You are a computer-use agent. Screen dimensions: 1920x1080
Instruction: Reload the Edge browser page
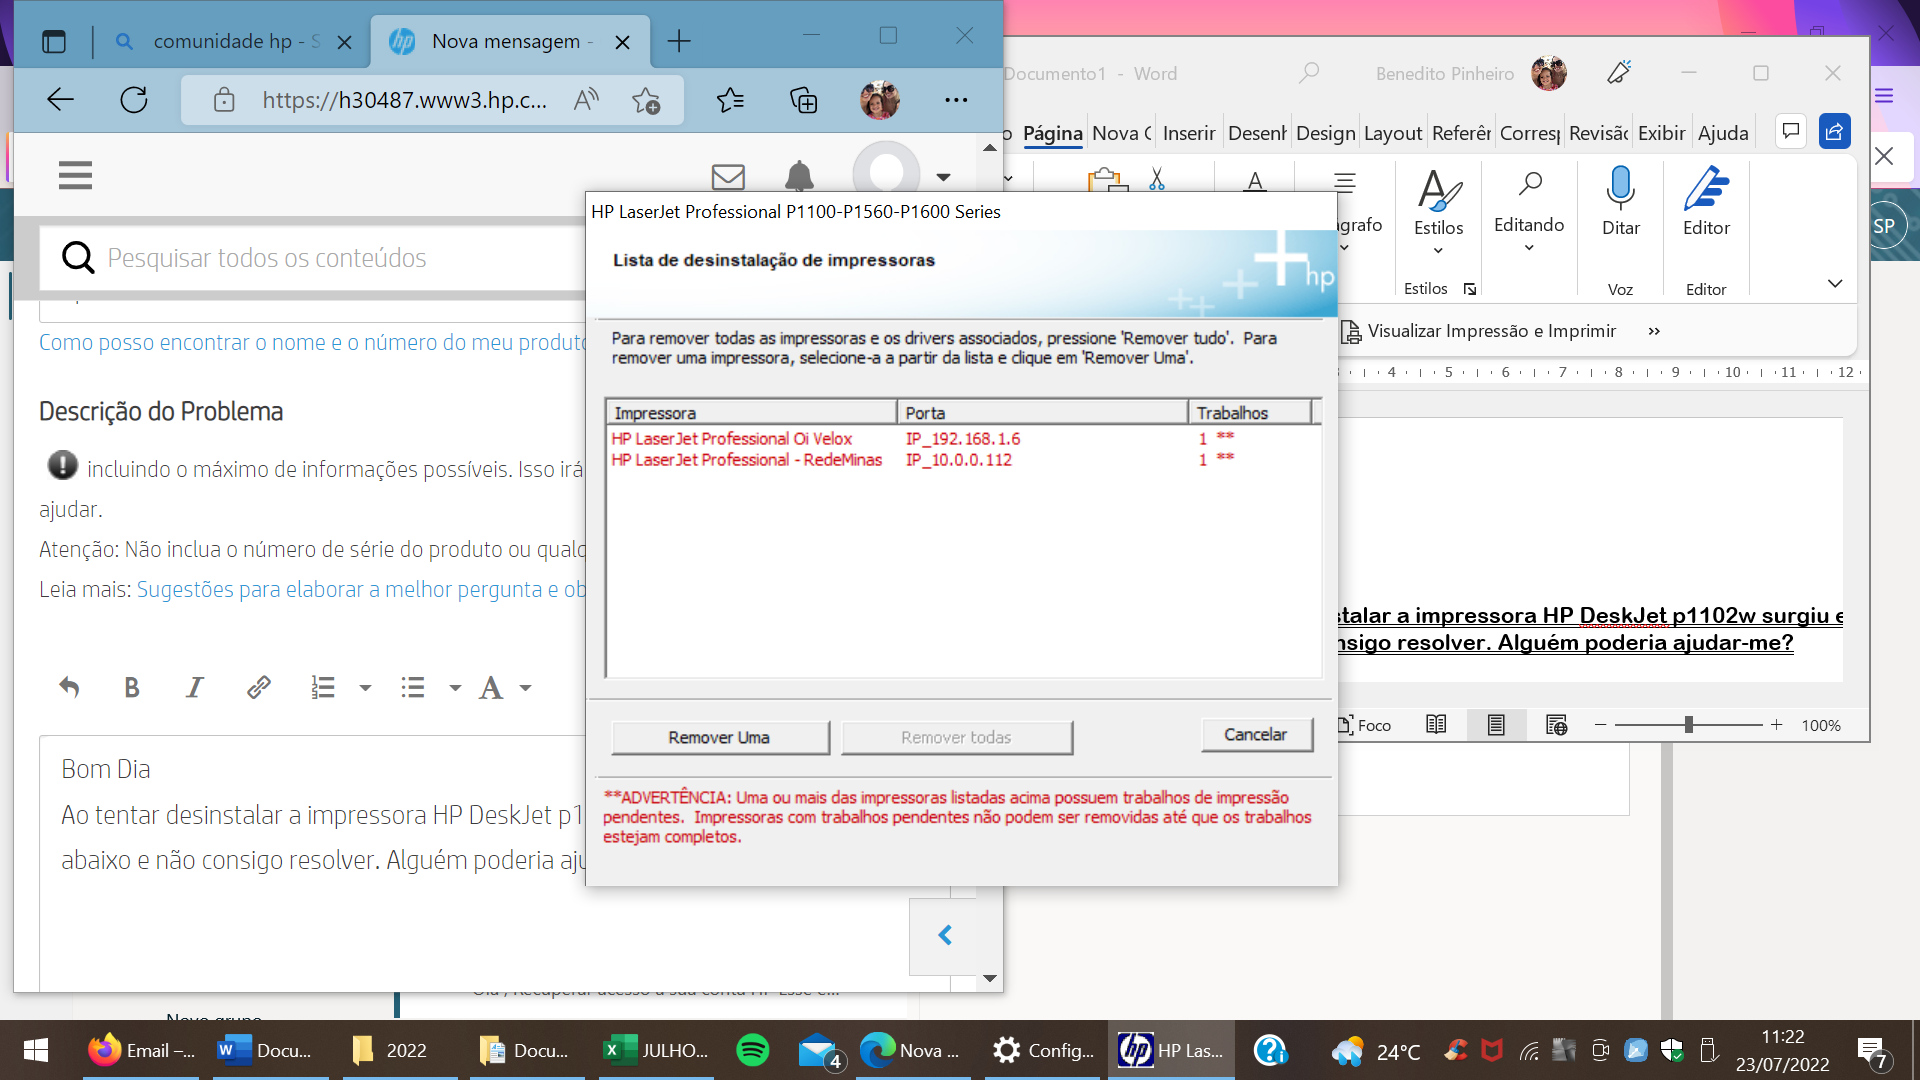tap(134, 99)
